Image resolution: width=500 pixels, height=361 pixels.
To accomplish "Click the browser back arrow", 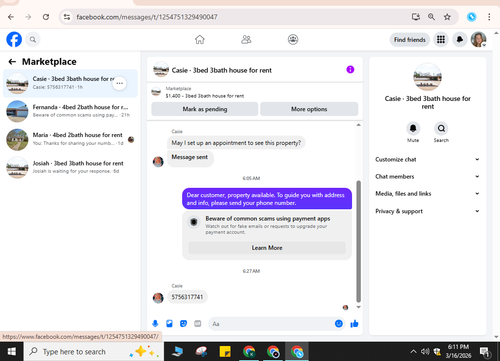I will [x=11, y=17].
